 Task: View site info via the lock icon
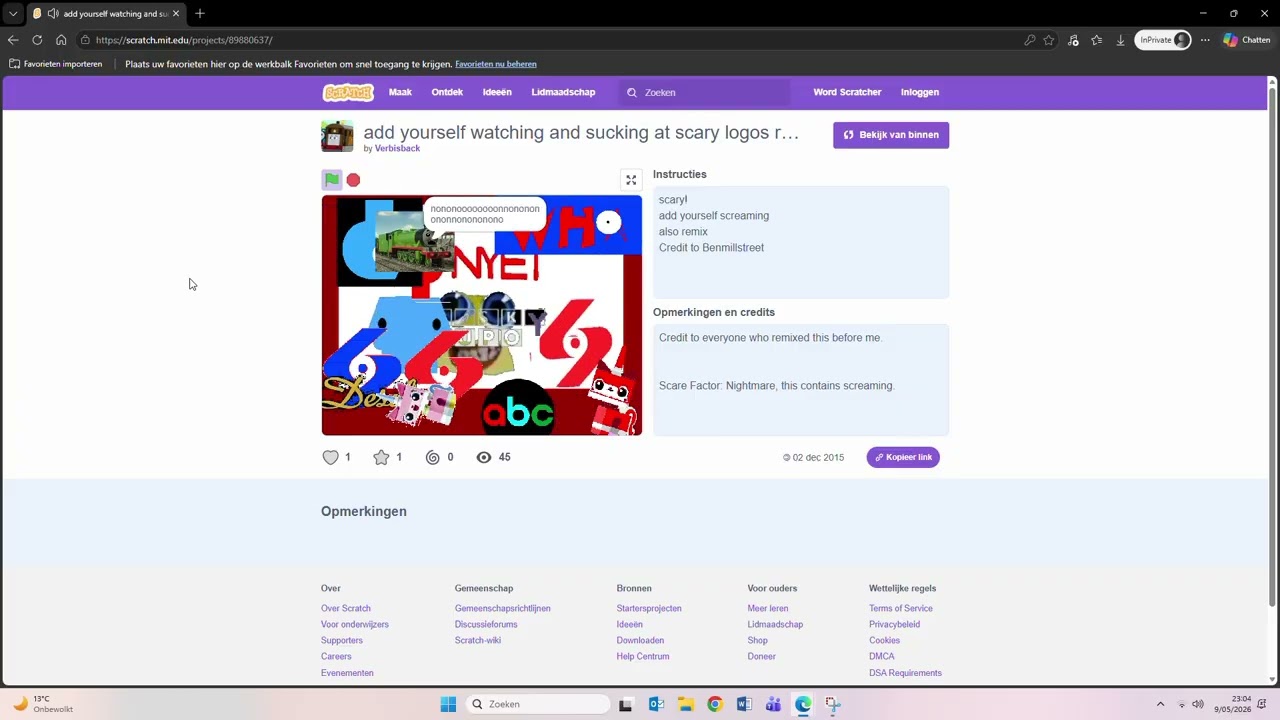(86, 40)
